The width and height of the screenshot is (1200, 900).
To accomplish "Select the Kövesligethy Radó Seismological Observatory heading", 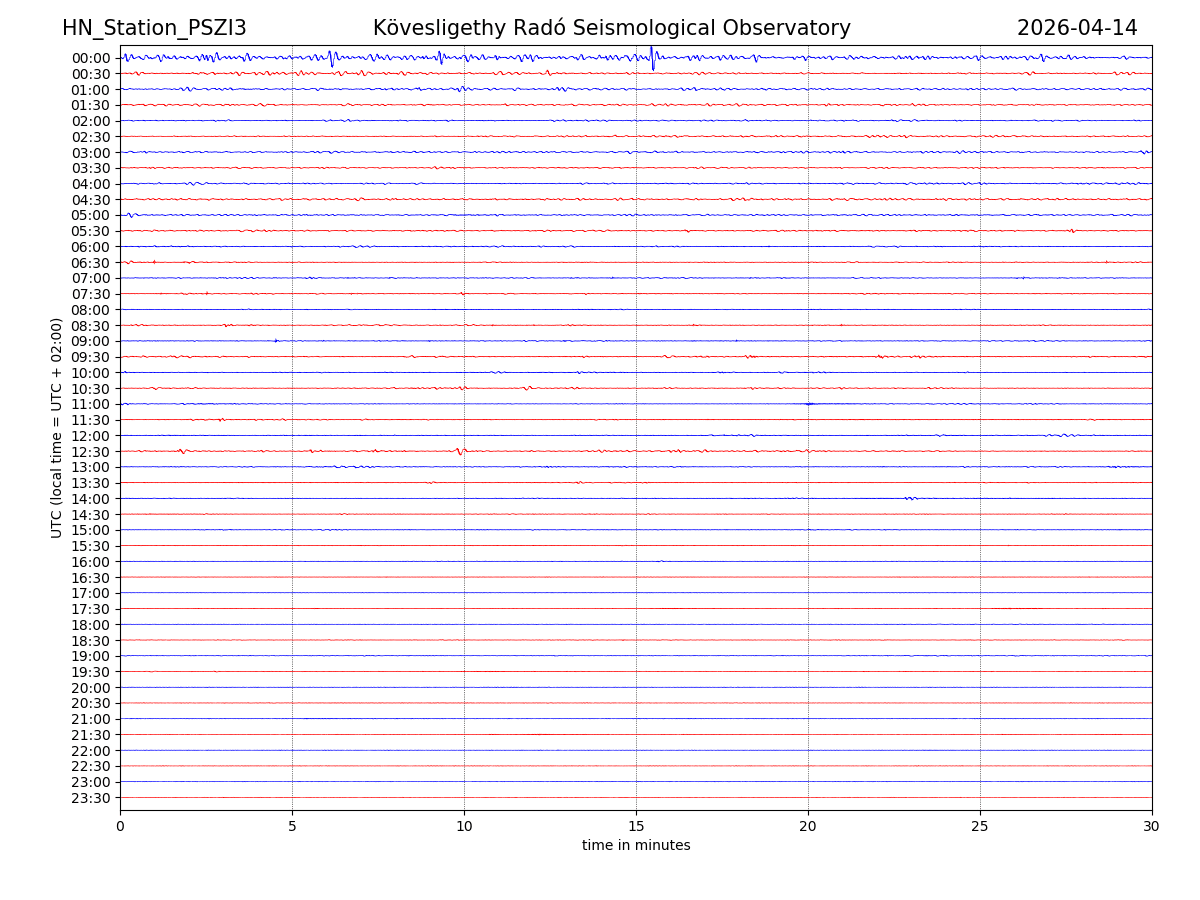I will (x=611, y=28).
